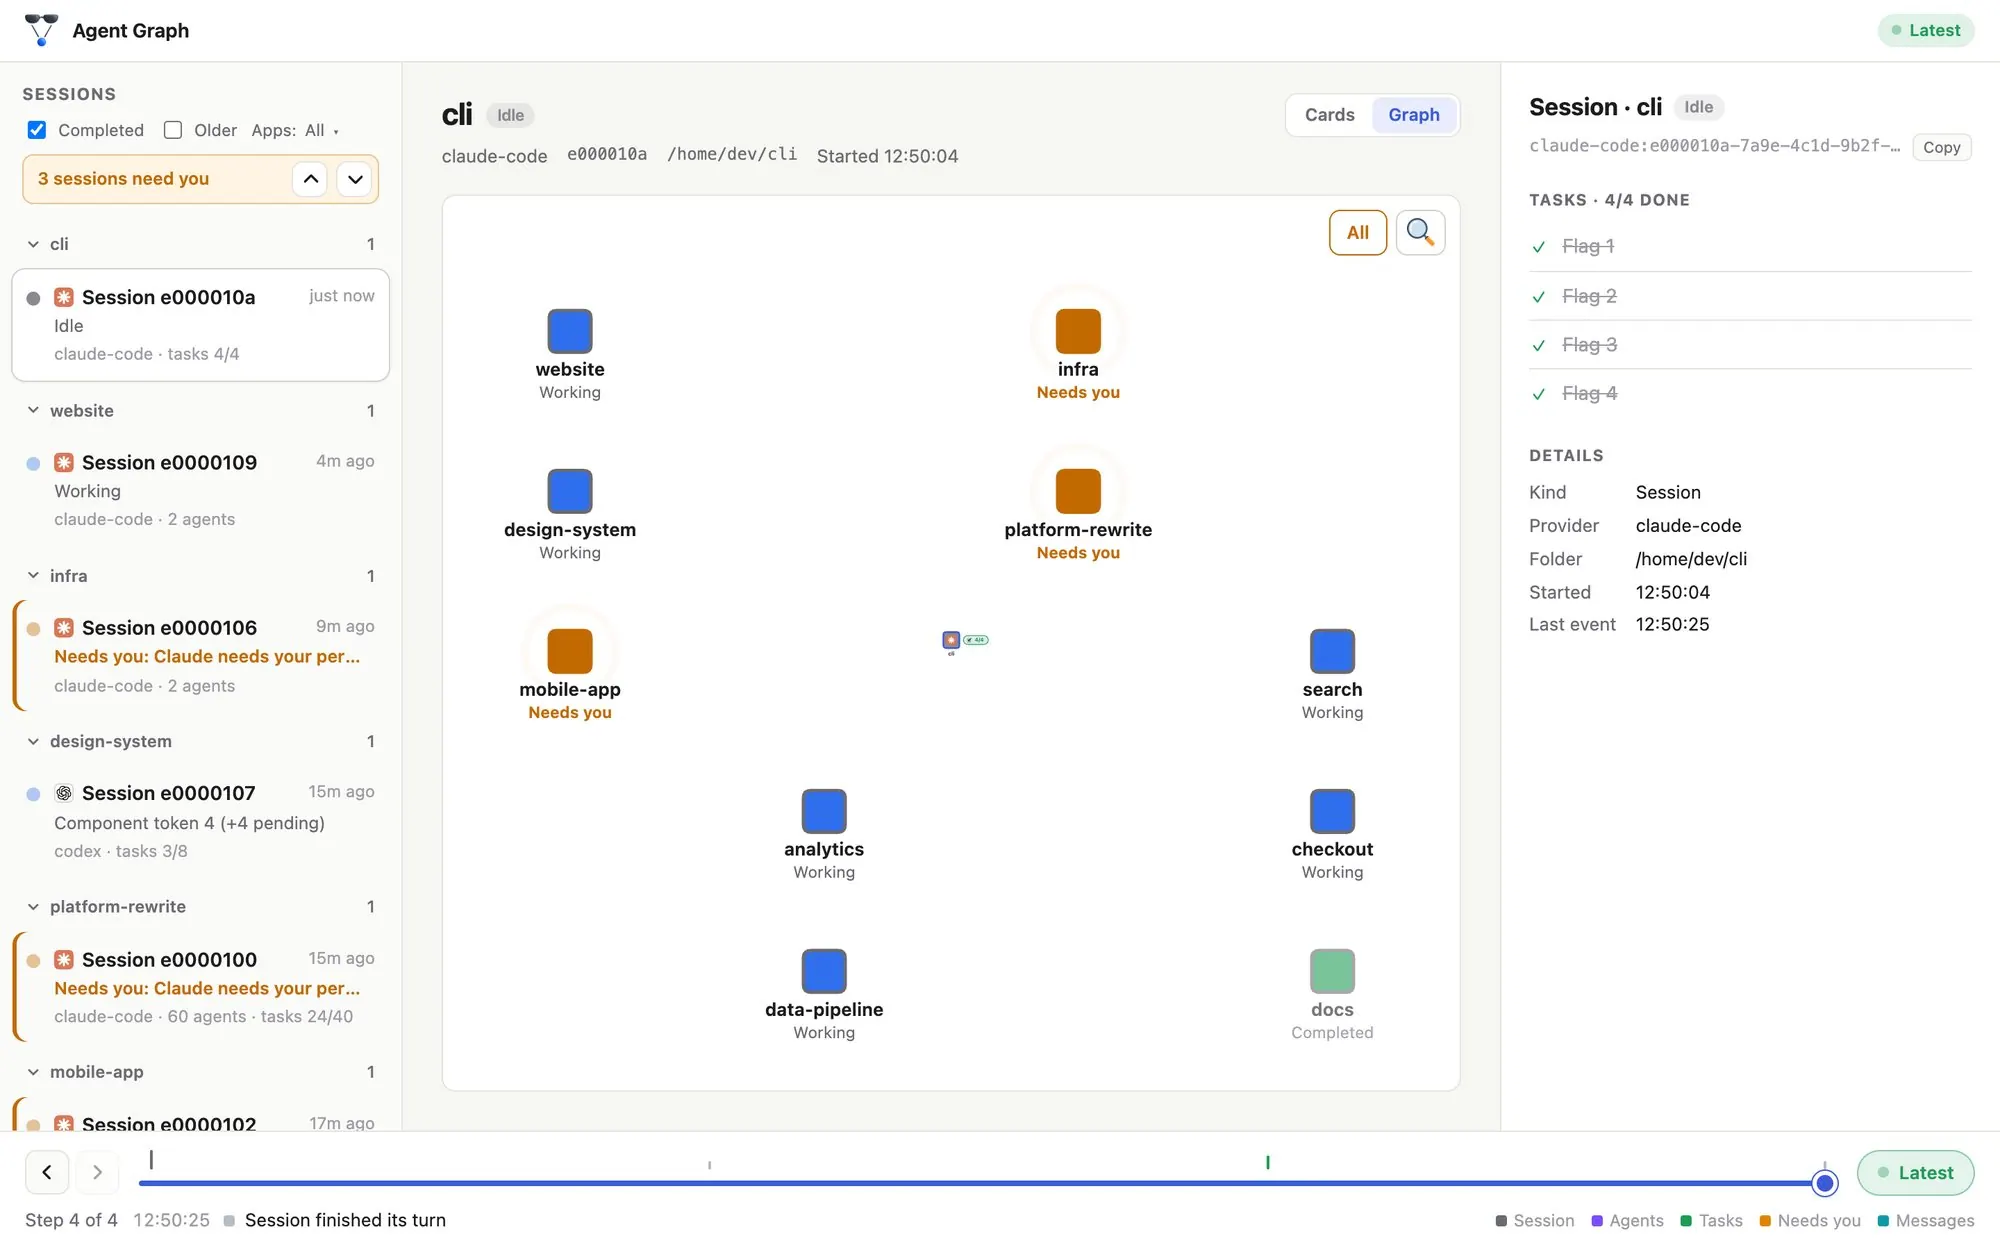Select the platform-rewrite graph node

pos(1078,491)
